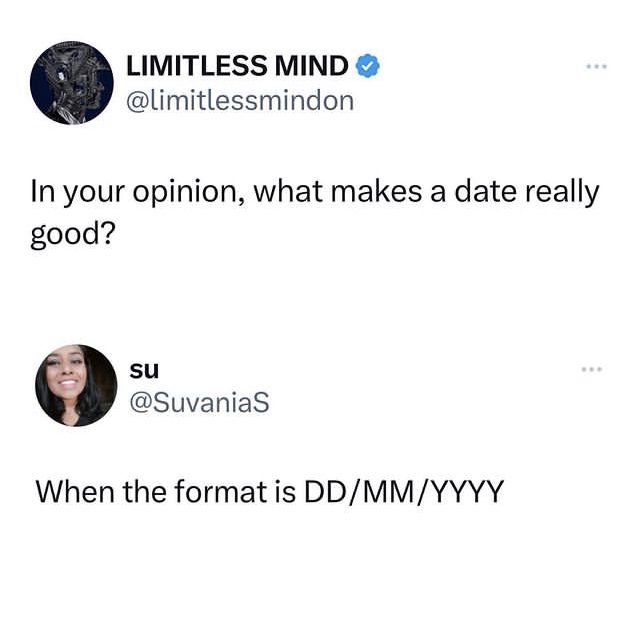Visit the @limitlessmindon handle

pyautogui.click(x=240, y=101)
